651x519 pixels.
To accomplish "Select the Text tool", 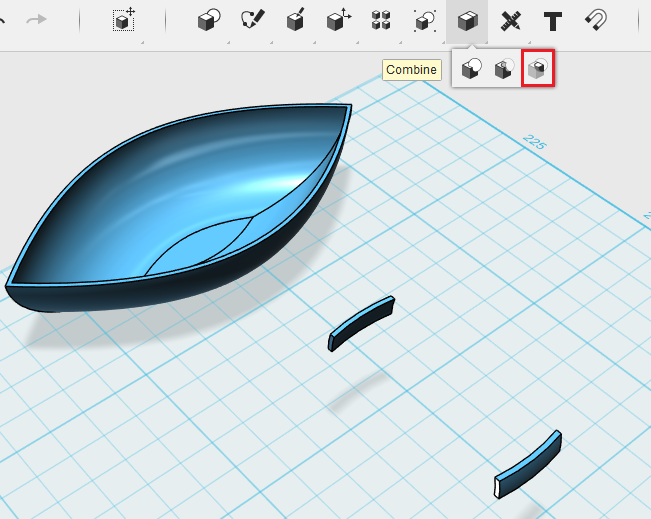I will pos(553,21).
